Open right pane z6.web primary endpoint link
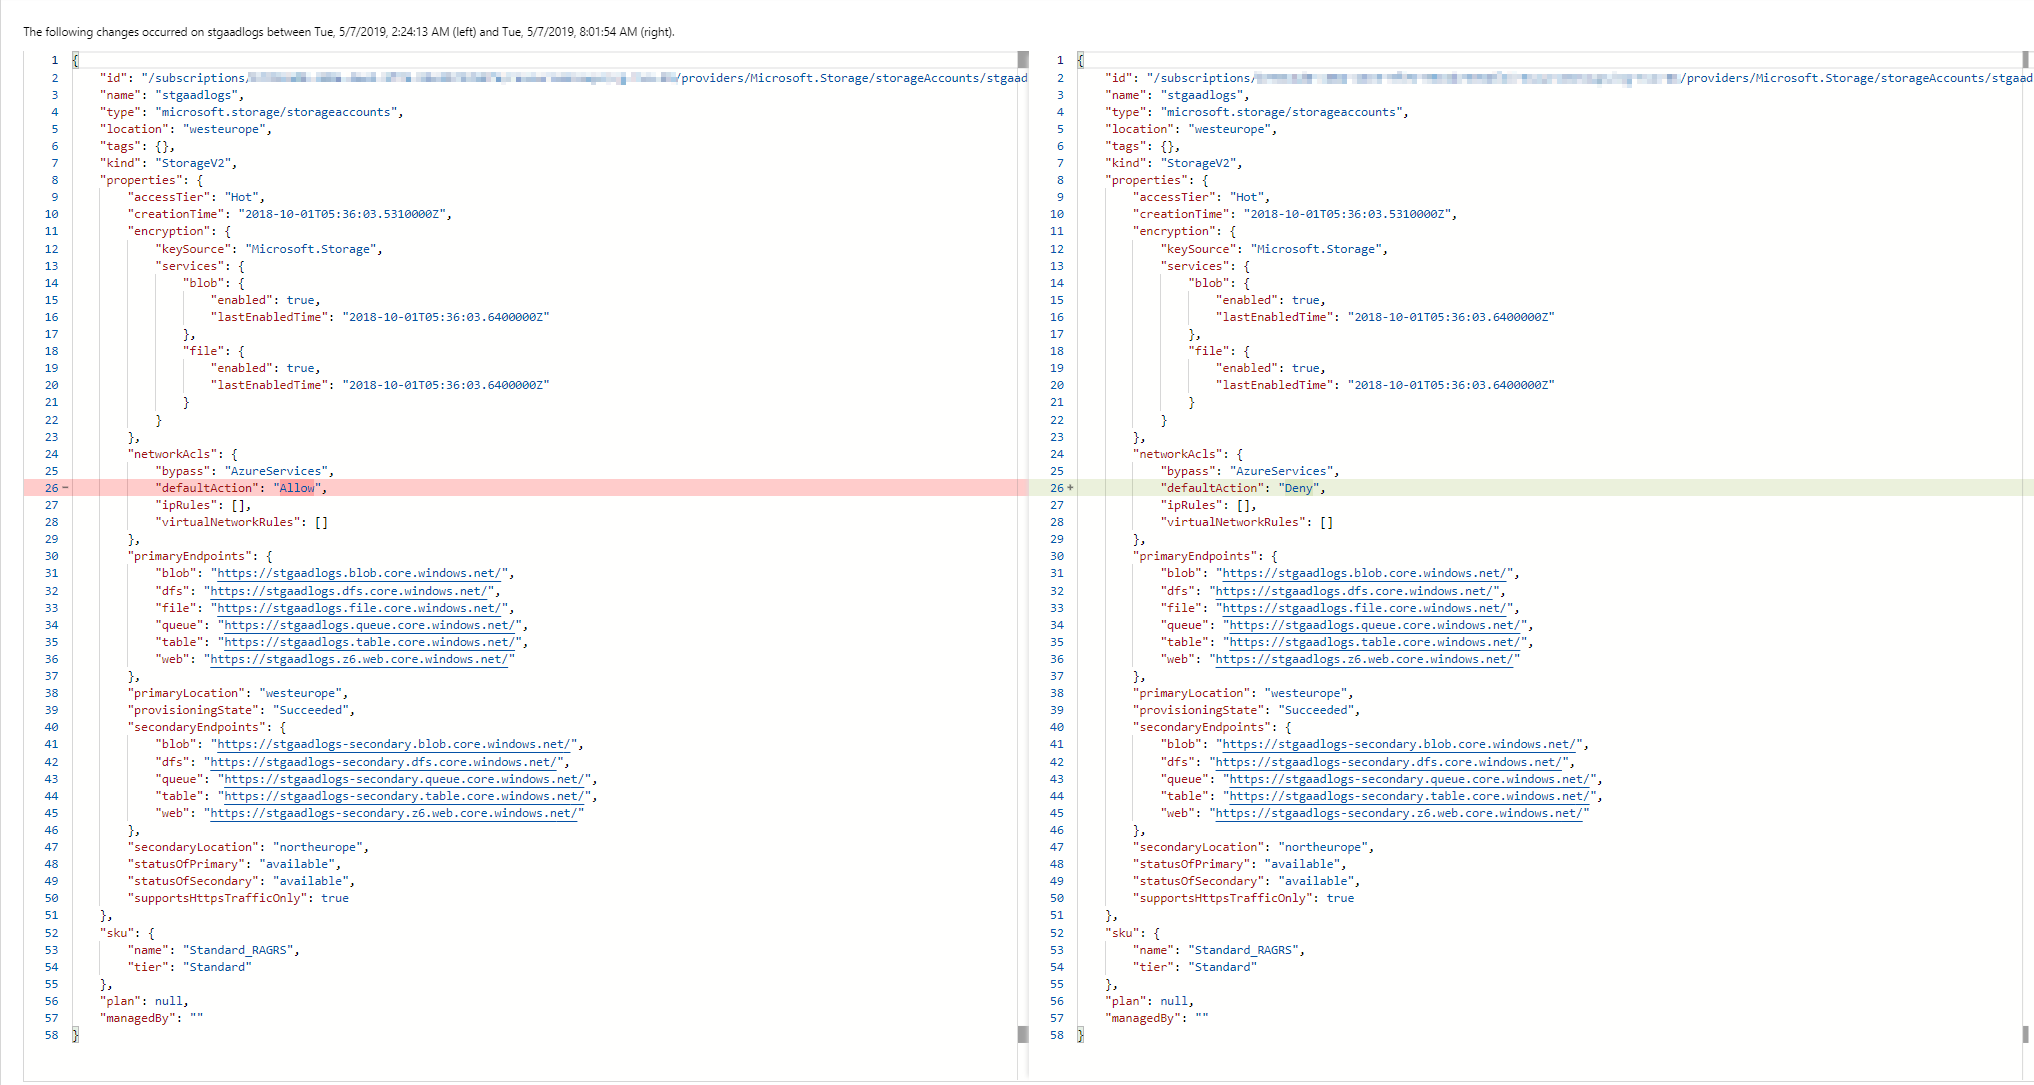The height and width of the screenshot is (1085, 2034). coord(1364,659)
